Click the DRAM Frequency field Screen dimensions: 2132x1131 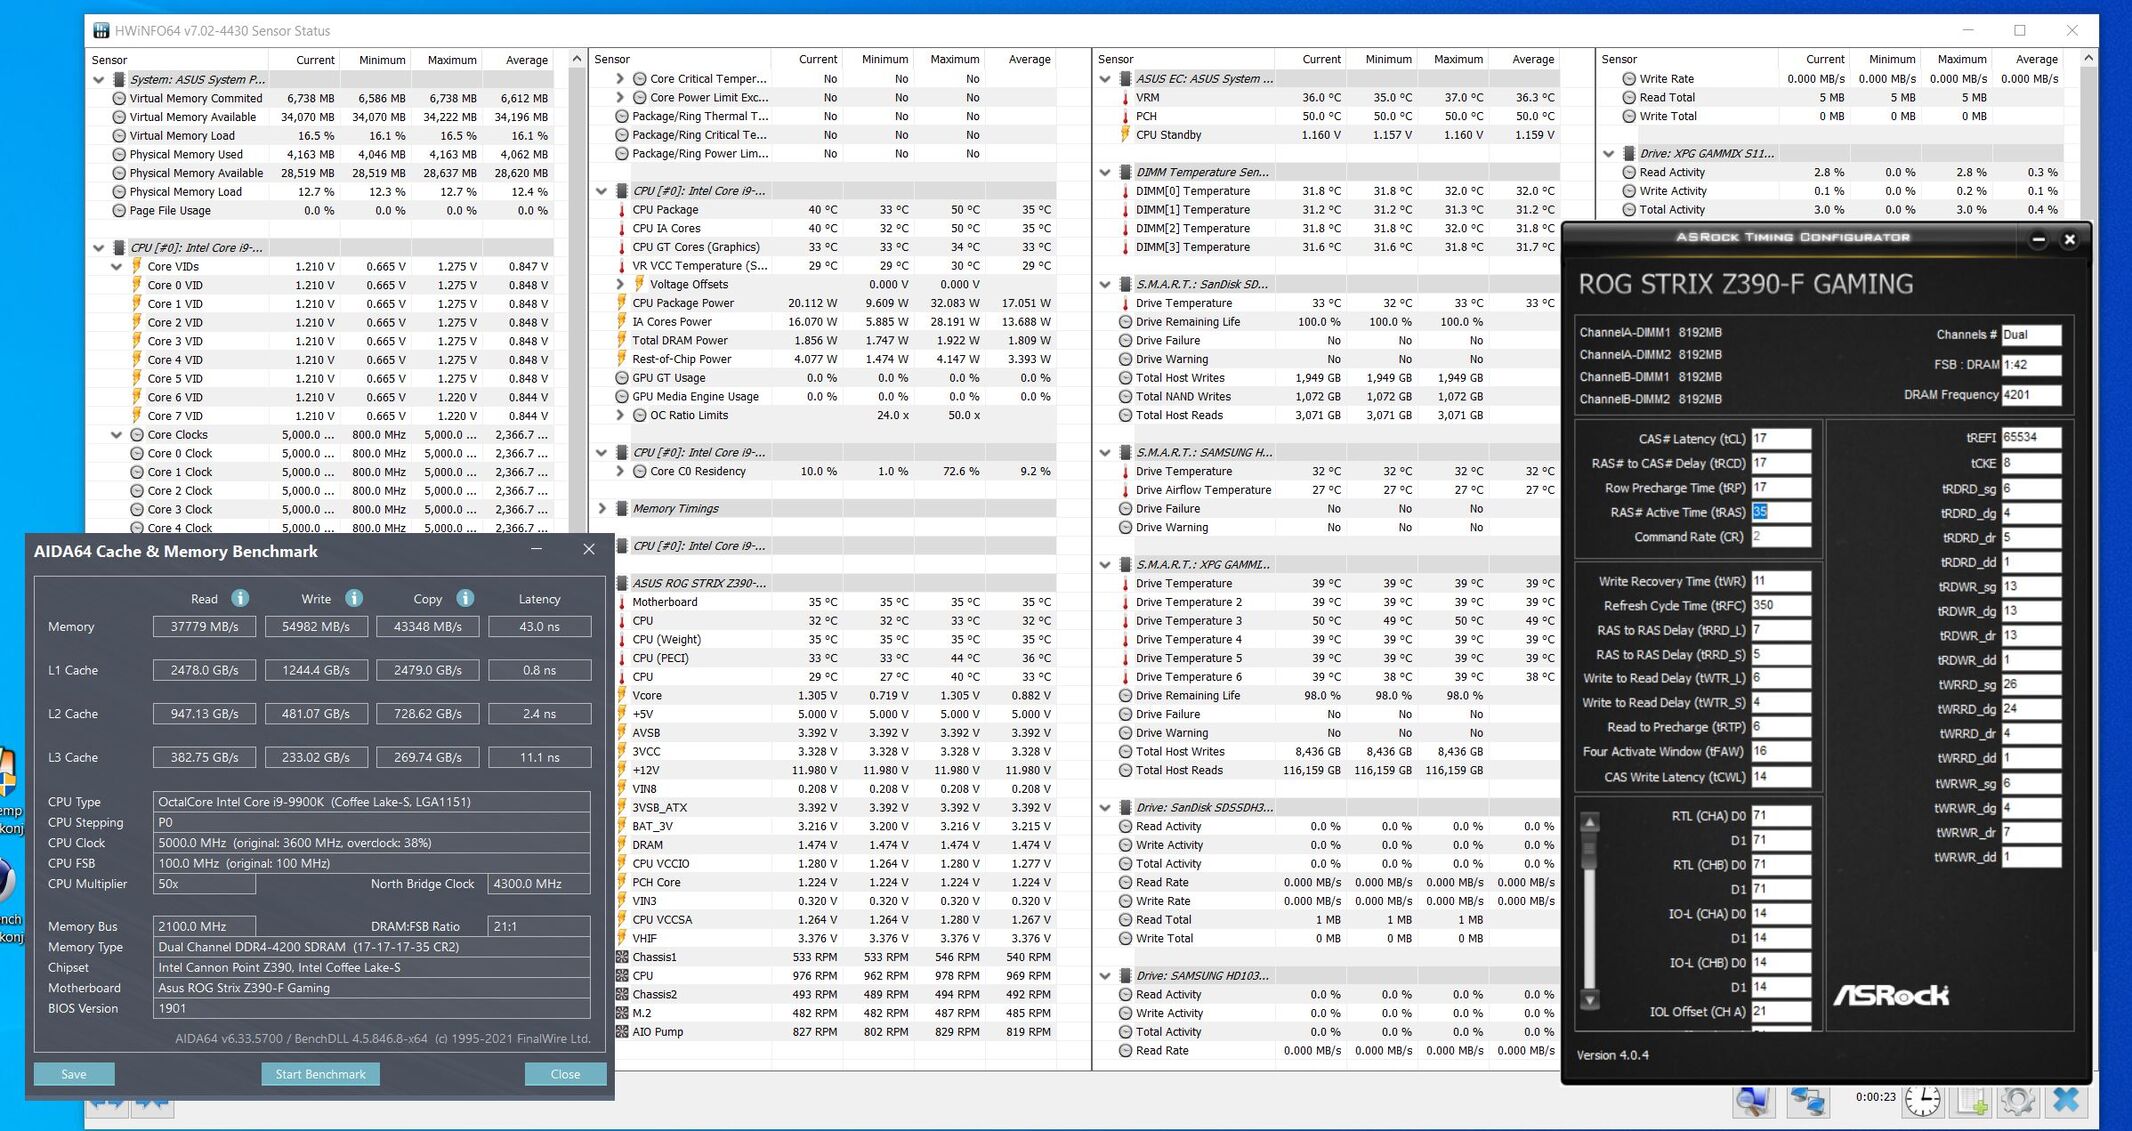[2031, 395]
